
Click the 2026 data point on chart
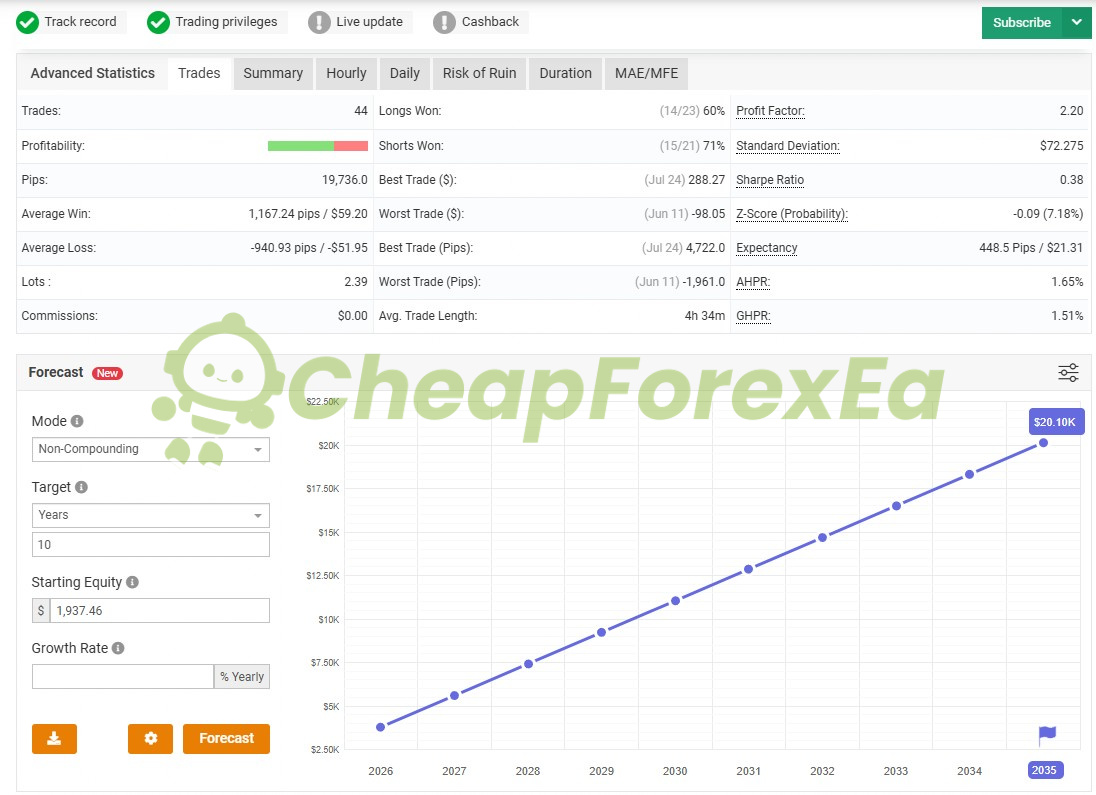pos(380,727)
